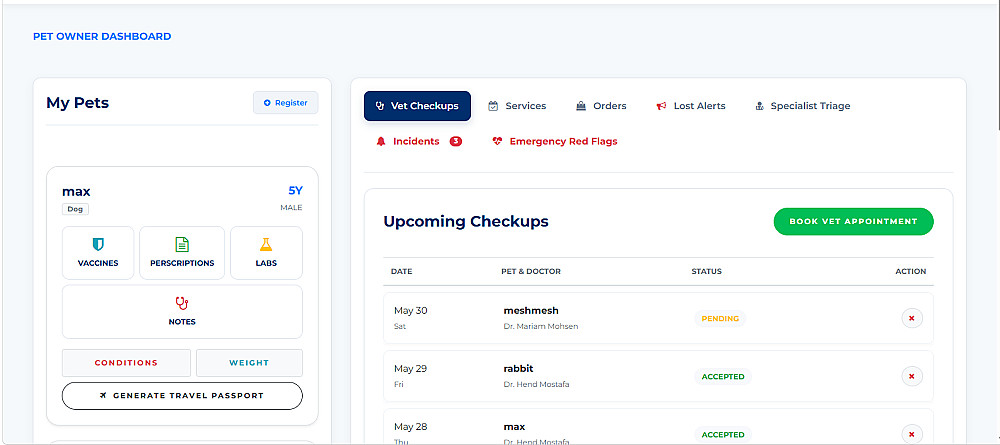Open the Labs flask icon
The image size is (1000, 445).
(x=266, y=244)
